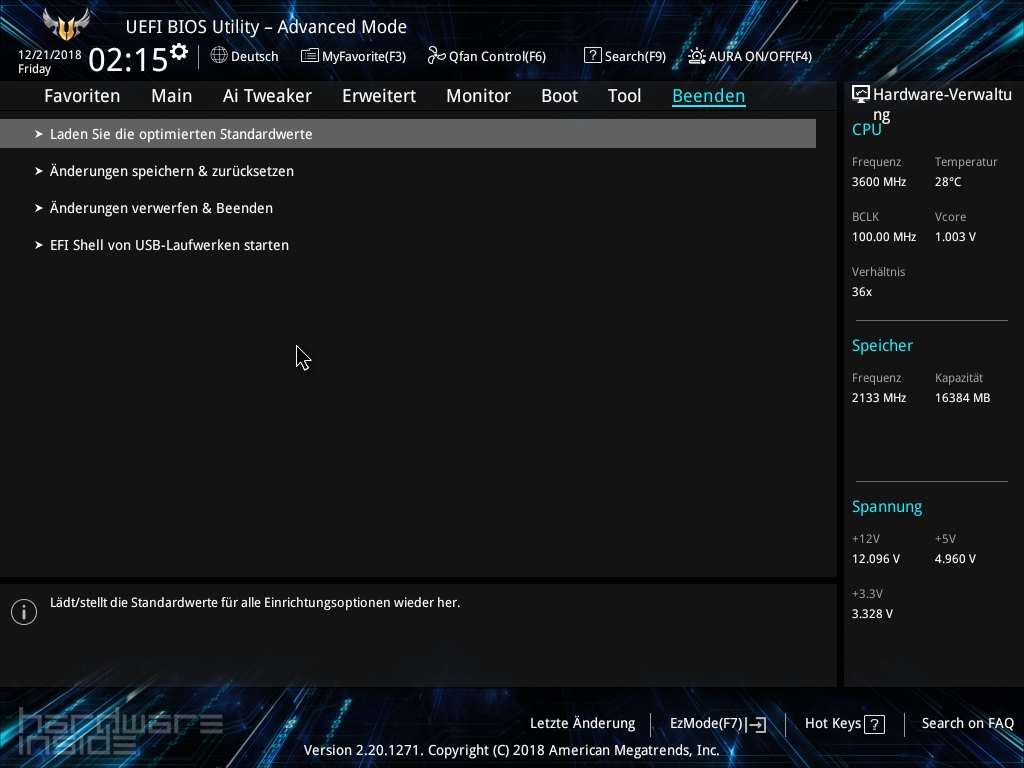Switch to EzMode(F7) label
Image resolution: width=1024 pixels, height=768 pixels.
[x=707, y=724]
